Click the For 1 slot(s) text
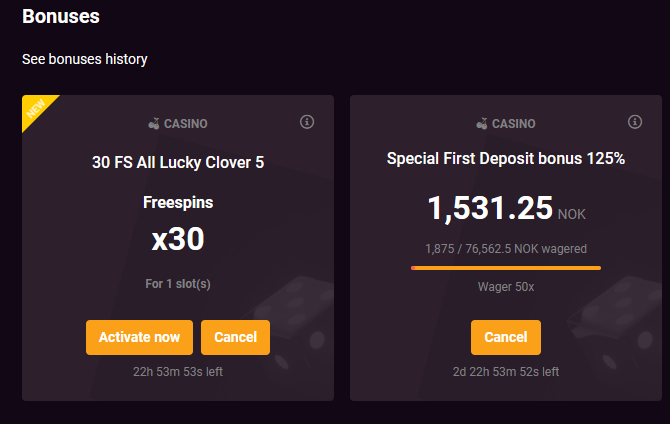Screen dimensions: 670x424 pos(178,284)
